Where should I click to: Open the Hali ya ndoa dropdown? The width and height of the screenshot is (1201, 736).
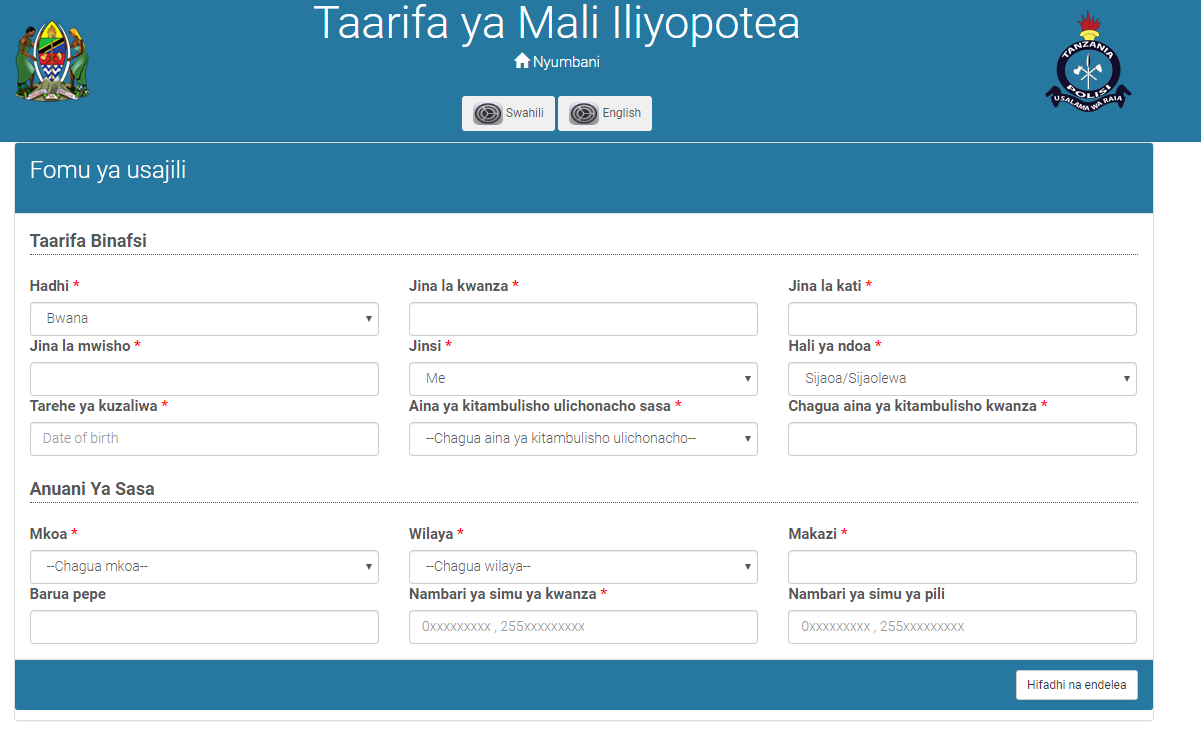pyautogui.click(x=962, y=379)
